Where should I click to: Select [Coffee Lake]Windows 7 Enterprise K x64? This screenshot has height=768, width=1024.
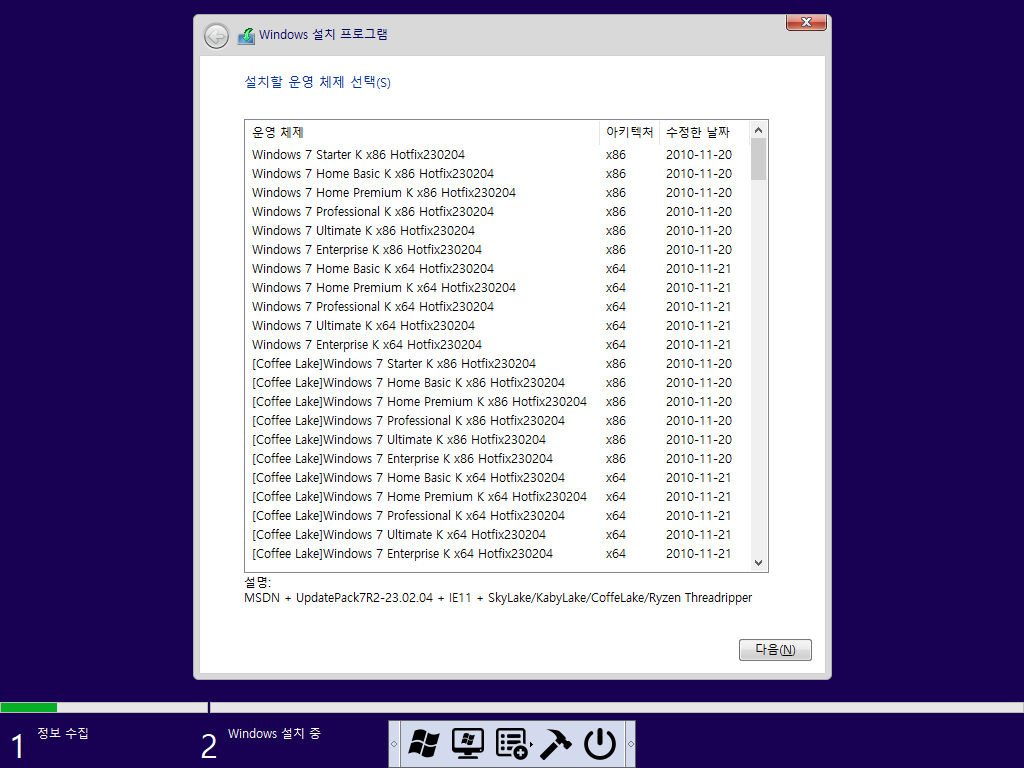[498, 553]
